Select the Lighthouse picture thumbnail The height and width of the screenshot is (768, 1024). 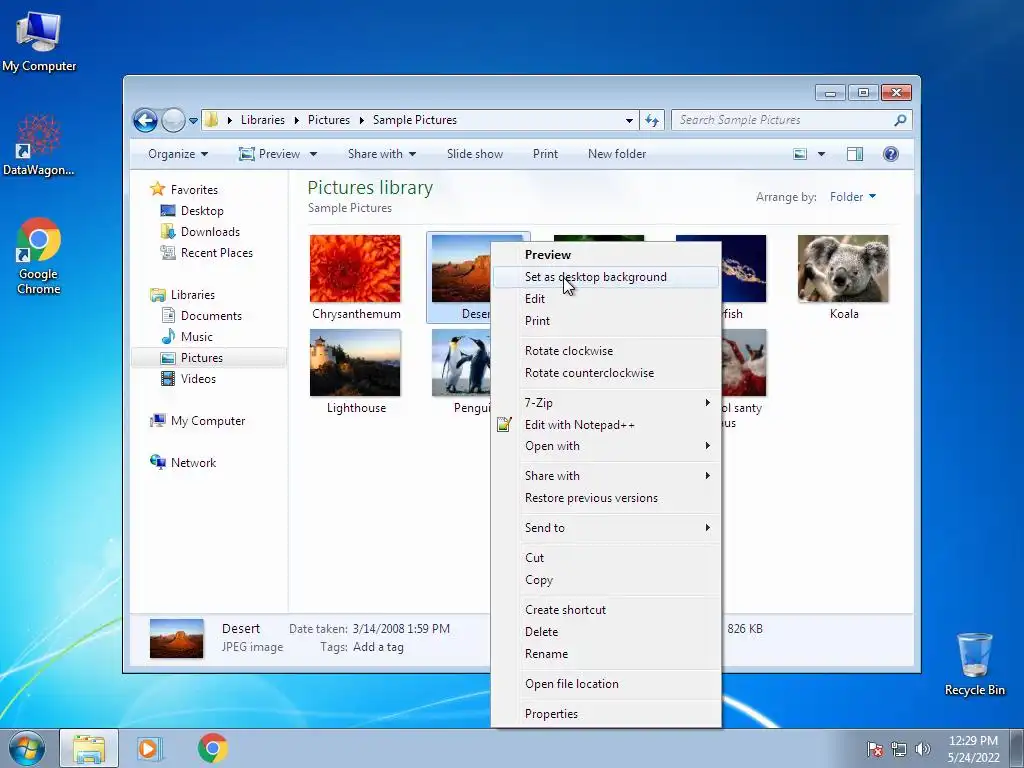(355, 362)
